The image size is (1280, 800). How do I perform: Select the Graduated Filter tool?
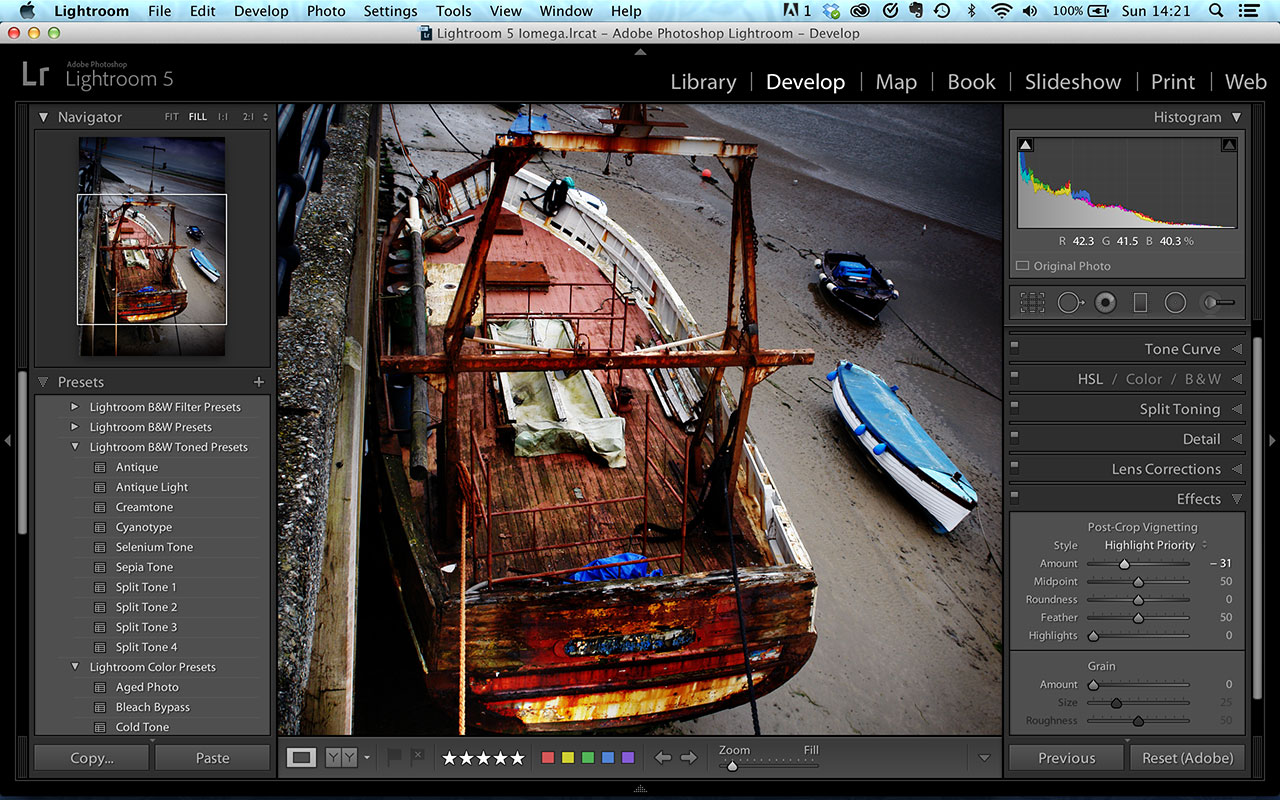pyautogui.click(x=1140, y=302)
